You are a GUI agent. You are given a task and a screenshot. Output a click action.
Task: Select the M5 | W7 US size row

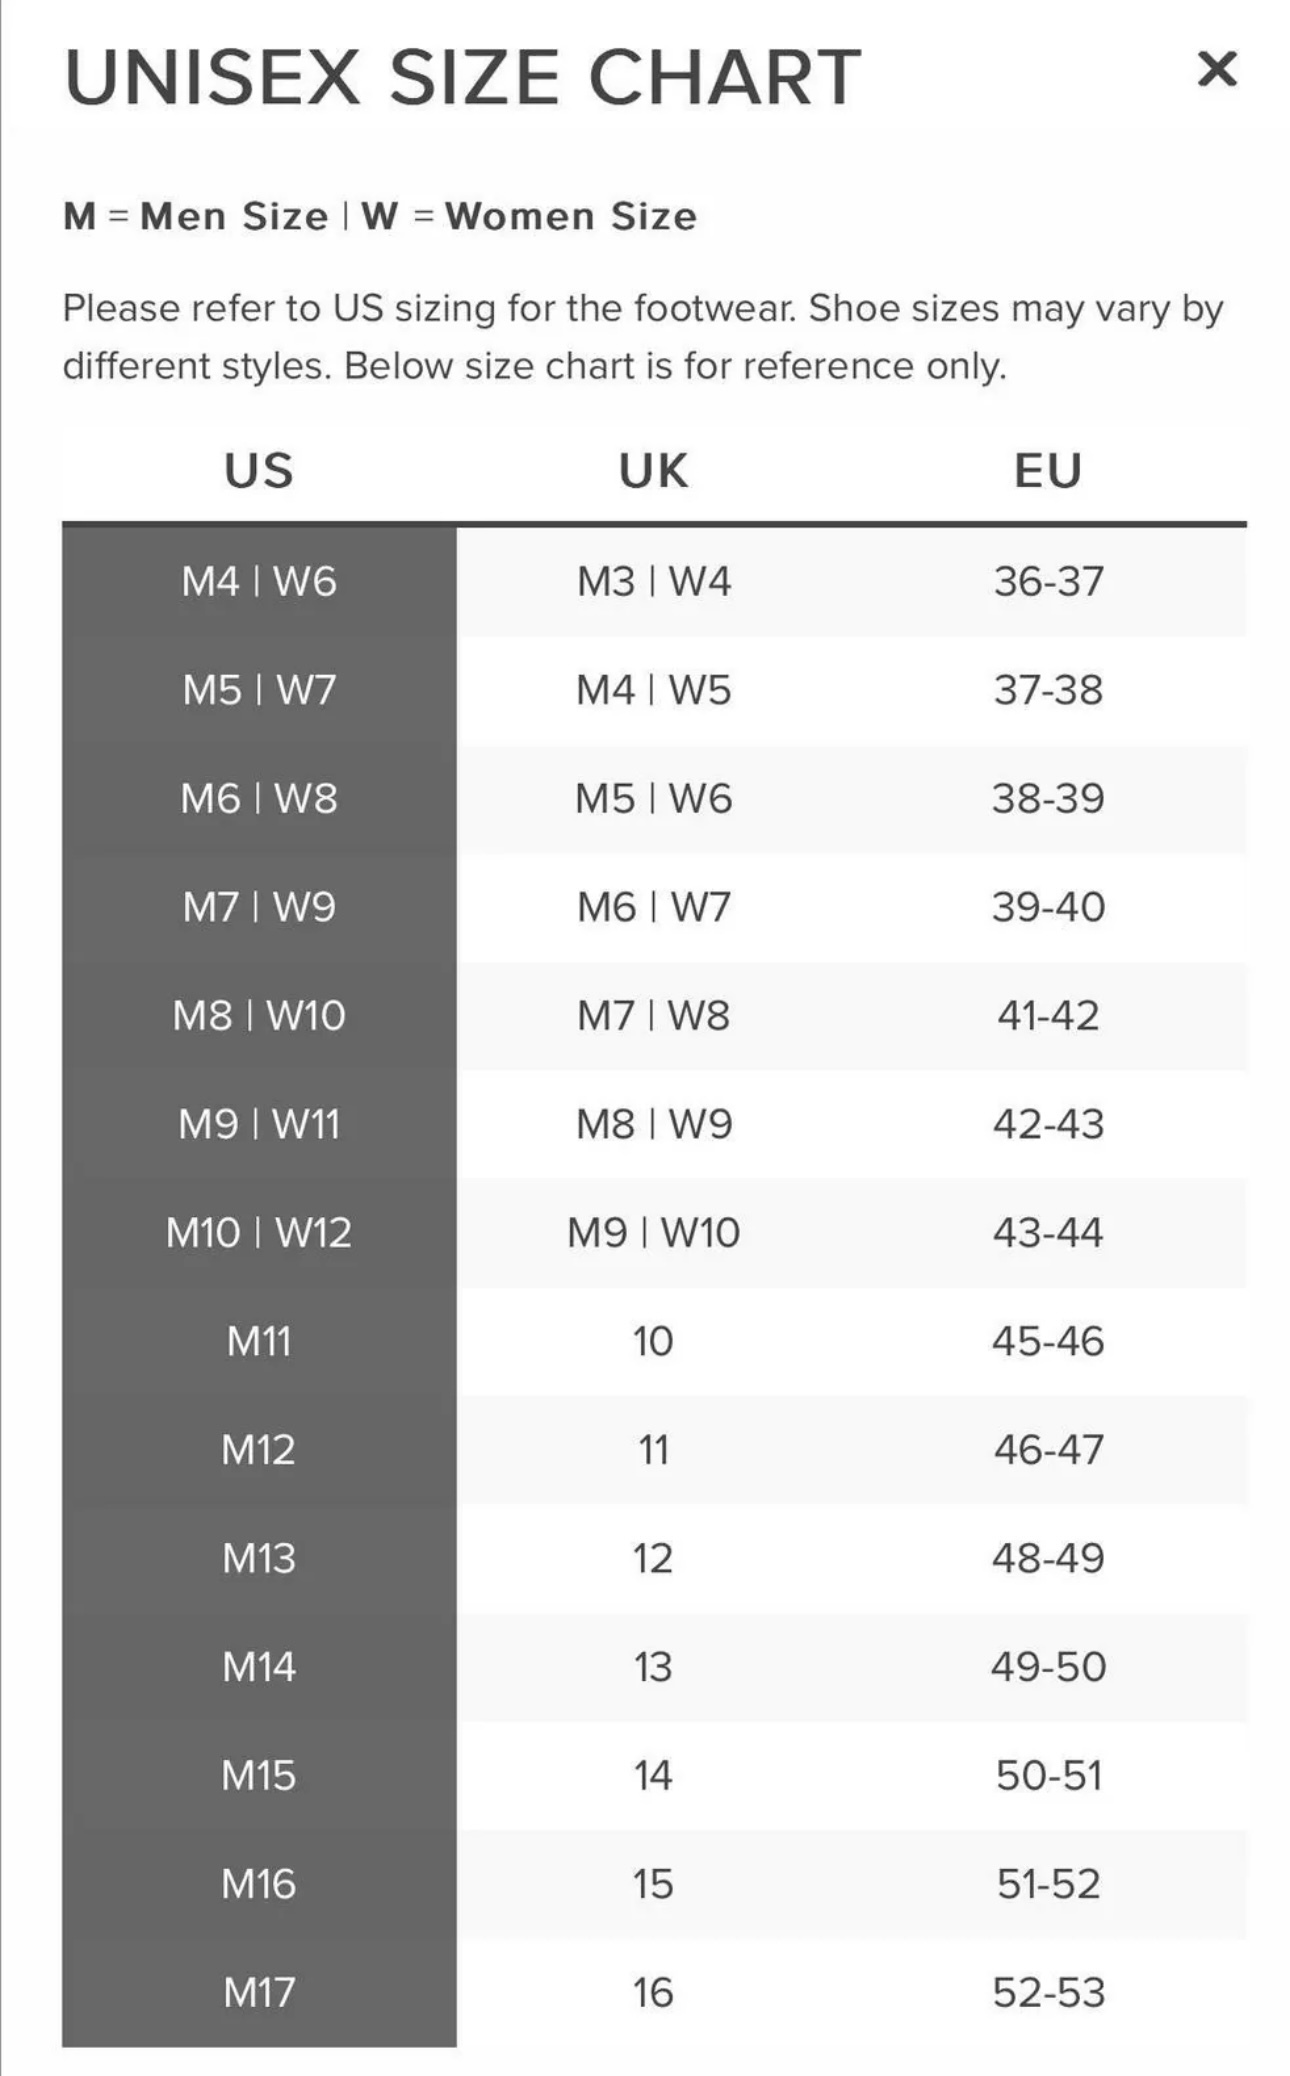click(x=259, y=690)
